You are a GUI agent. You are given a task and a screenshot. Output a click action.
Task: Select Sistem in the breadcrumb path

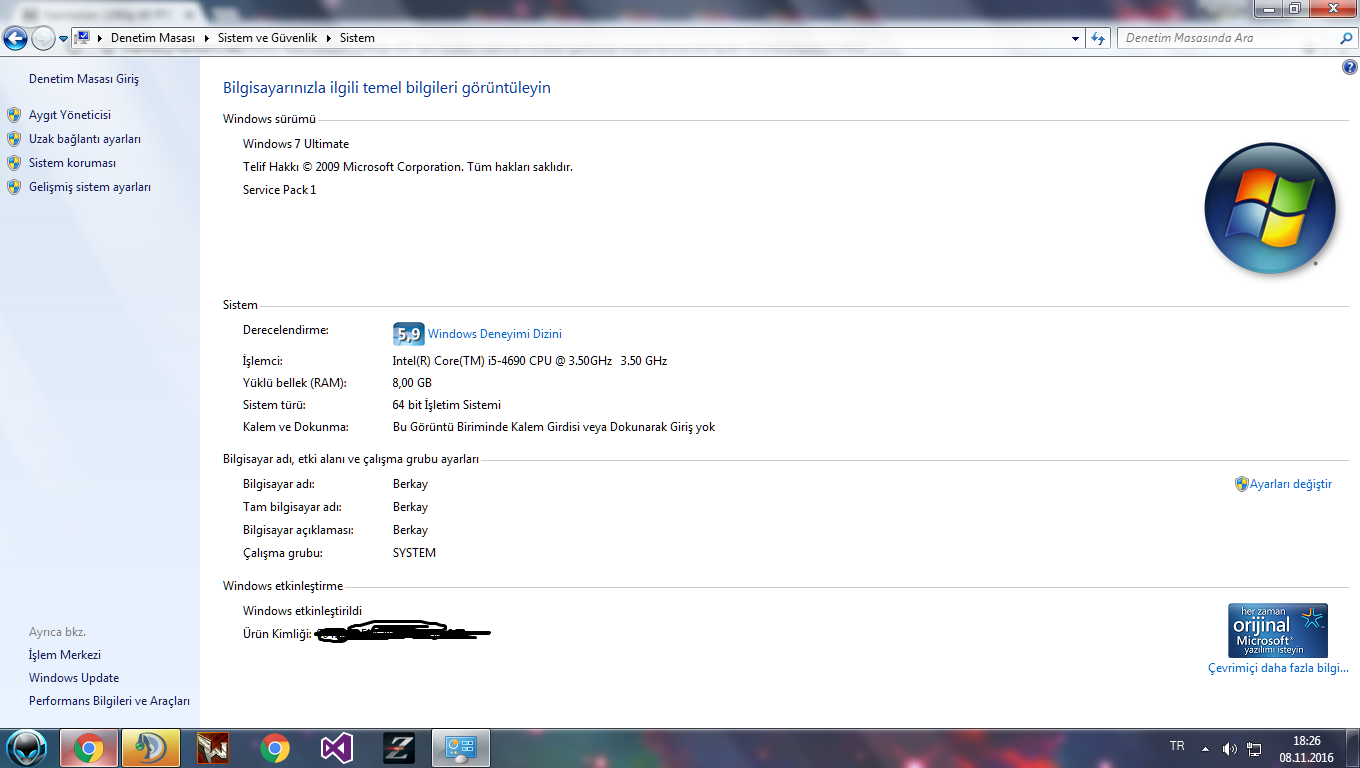point(357,38)
